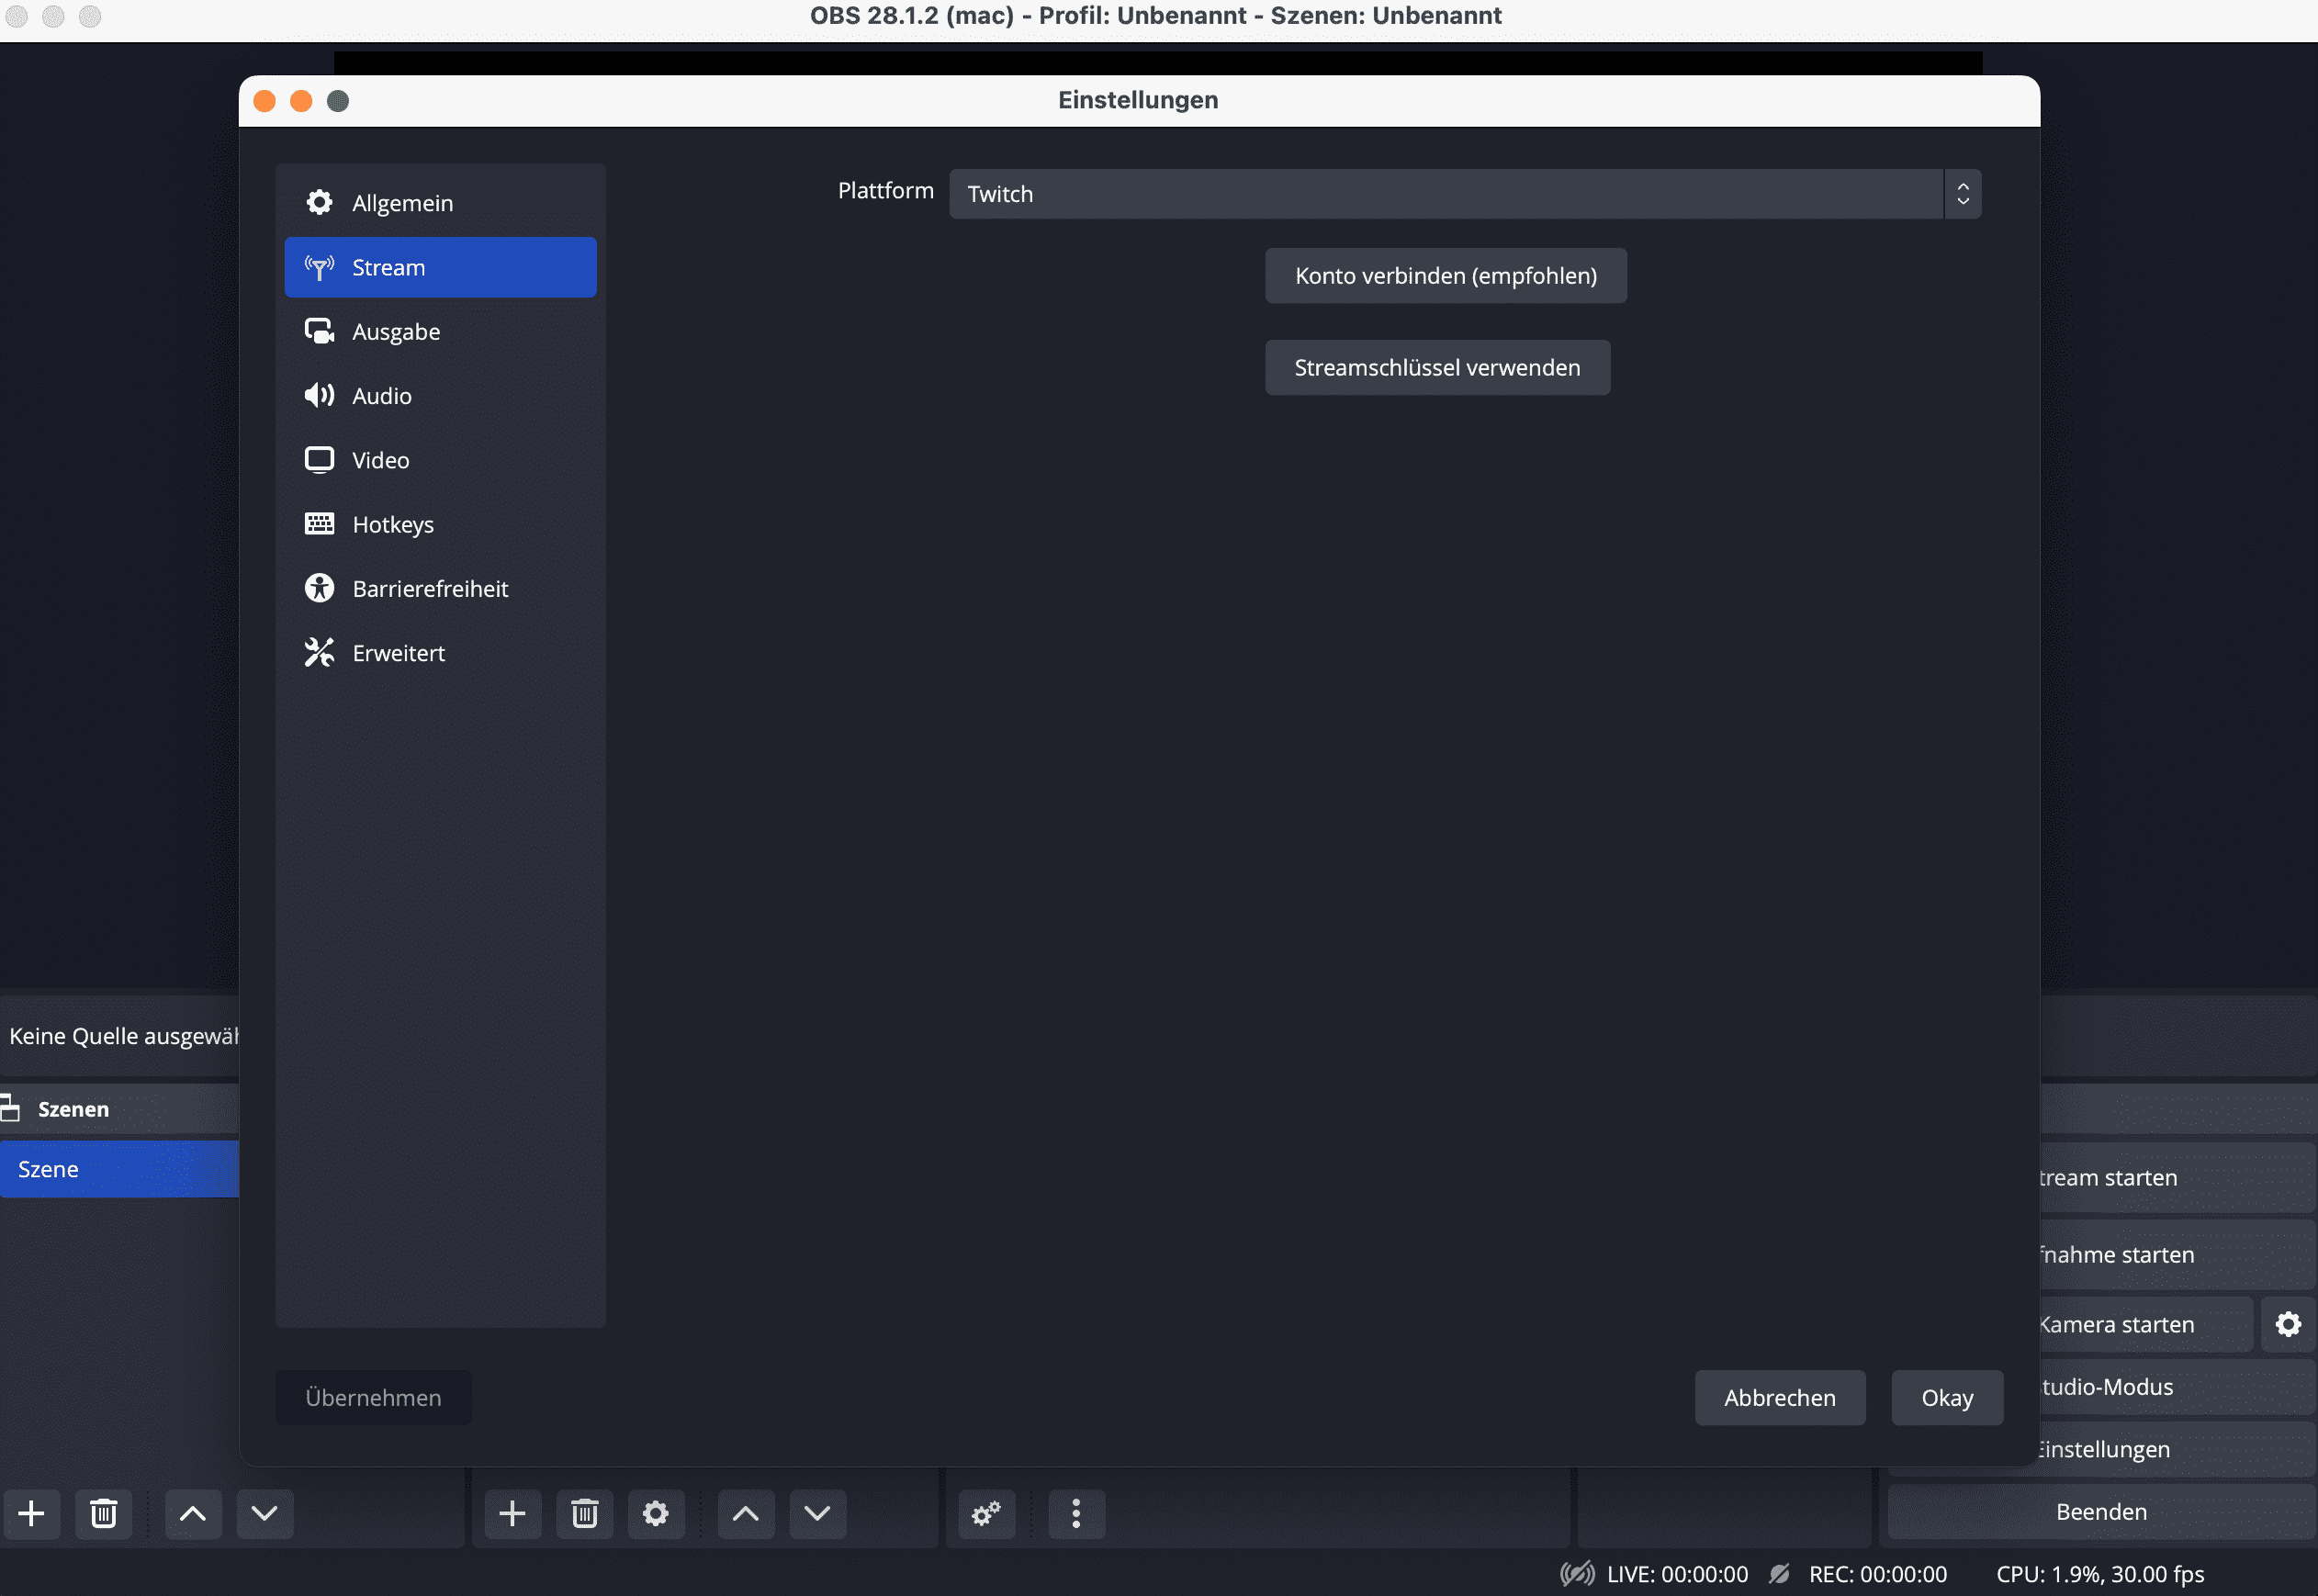
Task: Minimize the Einstellungen dialog
Action: 301,101
